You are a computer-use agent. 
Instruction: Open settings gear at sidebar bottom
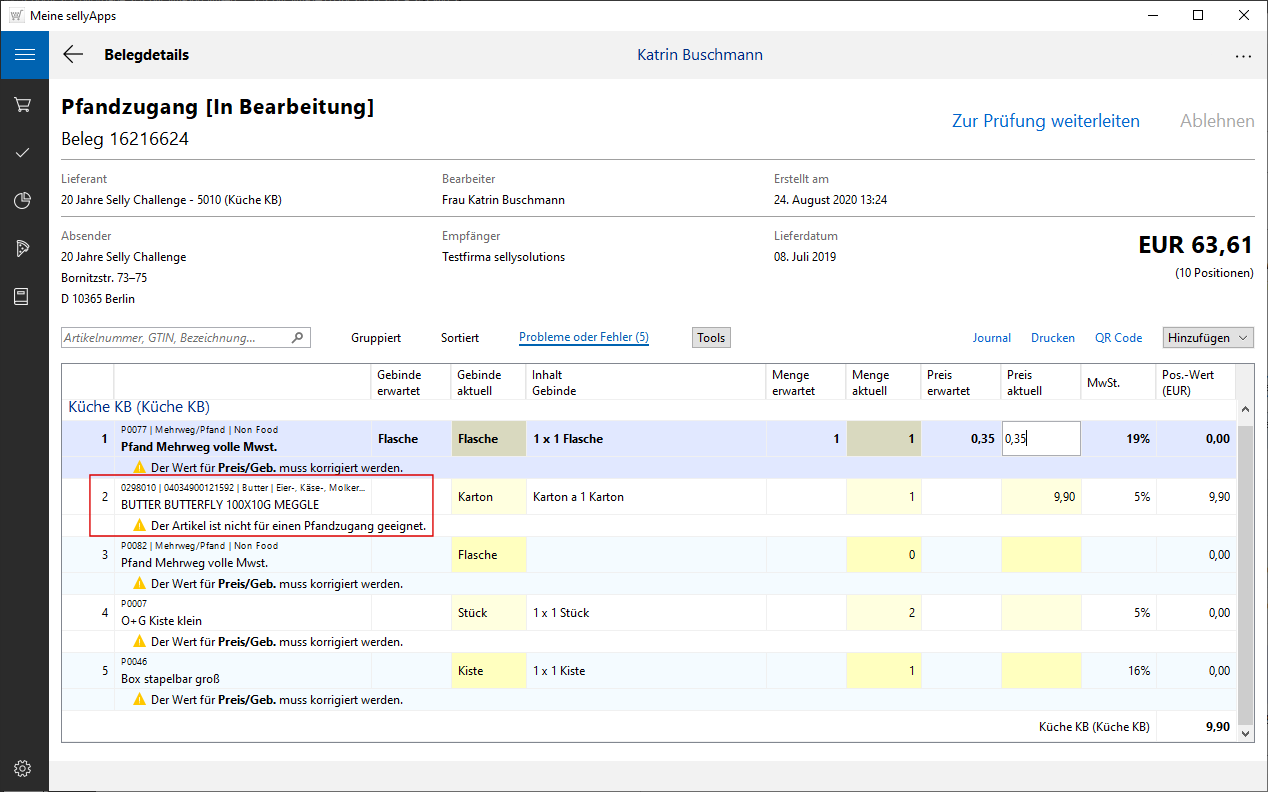coord(24,768)
